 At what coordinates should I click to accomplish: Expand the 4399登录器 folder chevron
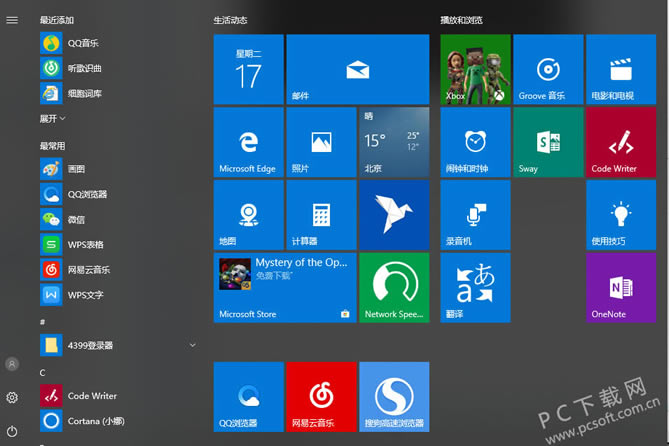[x=192, y=345]
